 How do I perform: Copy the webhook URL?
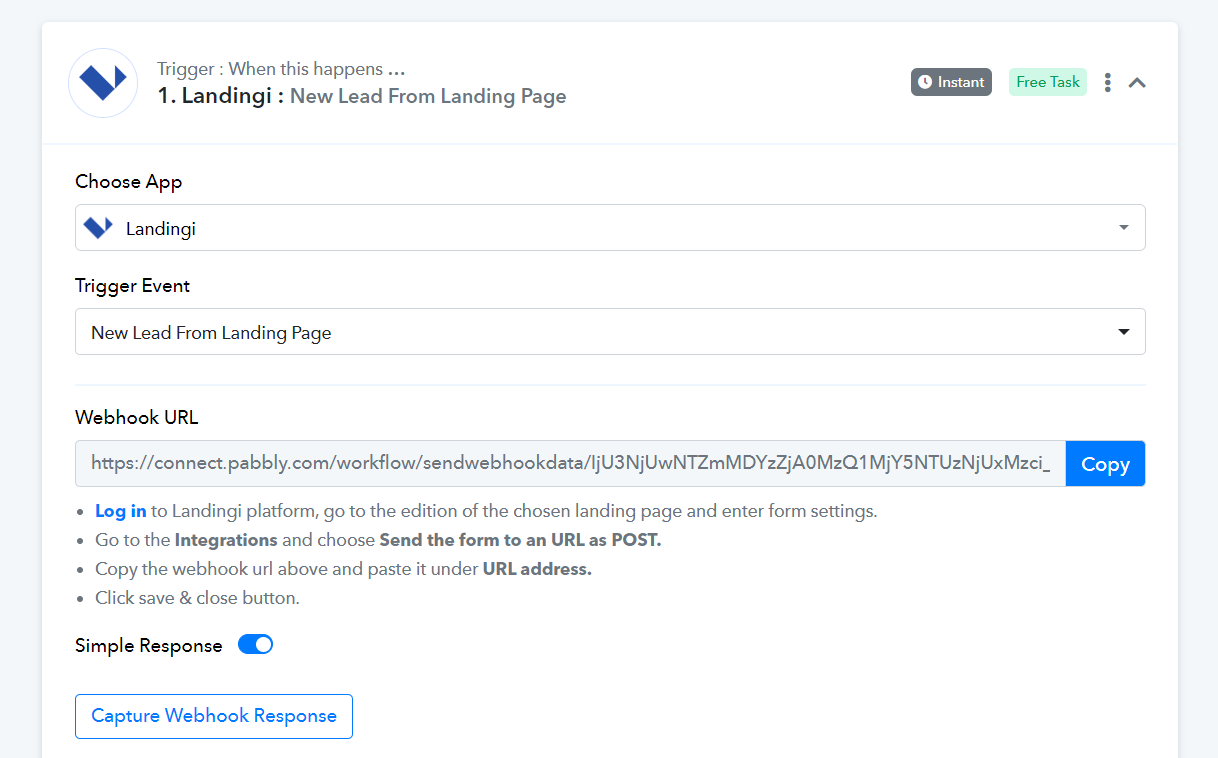click(x=1105, y=464)
